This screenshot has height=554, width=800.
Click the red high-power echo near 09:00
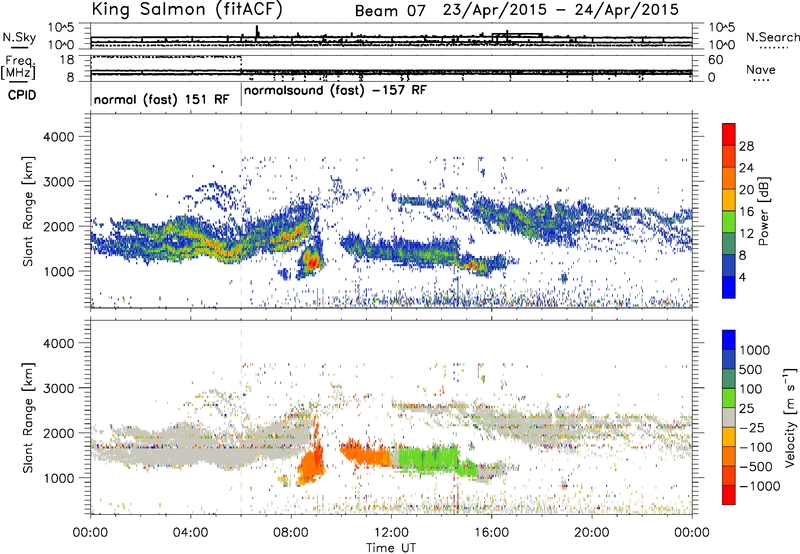[x=312, y=262]
